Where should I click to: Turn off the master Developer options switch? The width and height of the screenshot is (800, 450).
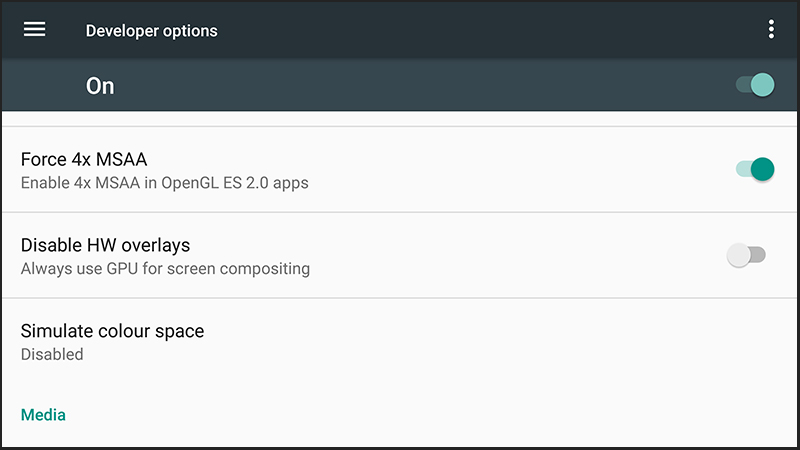755,85
